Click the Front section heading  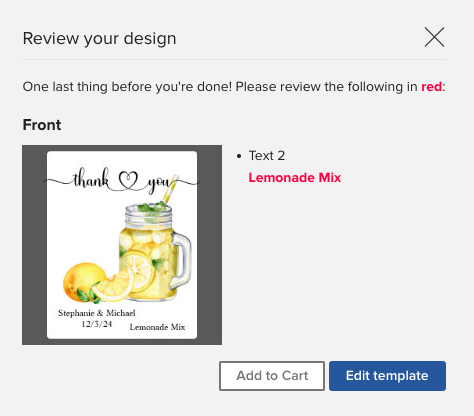42,125
